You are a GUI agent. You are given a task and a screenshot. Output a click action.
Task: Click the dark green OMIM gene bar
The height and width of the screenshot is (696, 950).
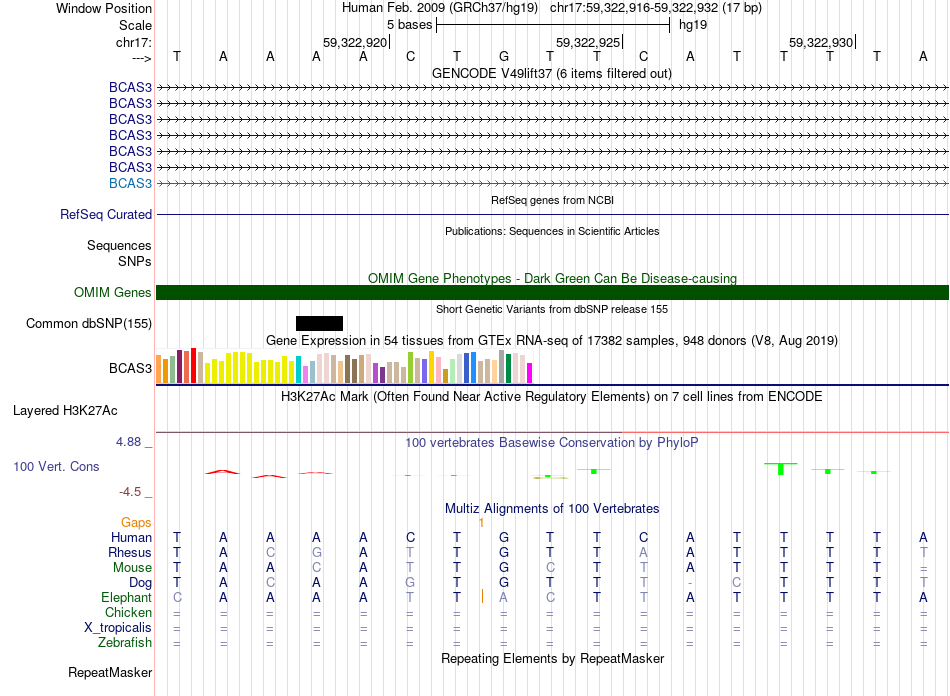(x=552, y=293)
